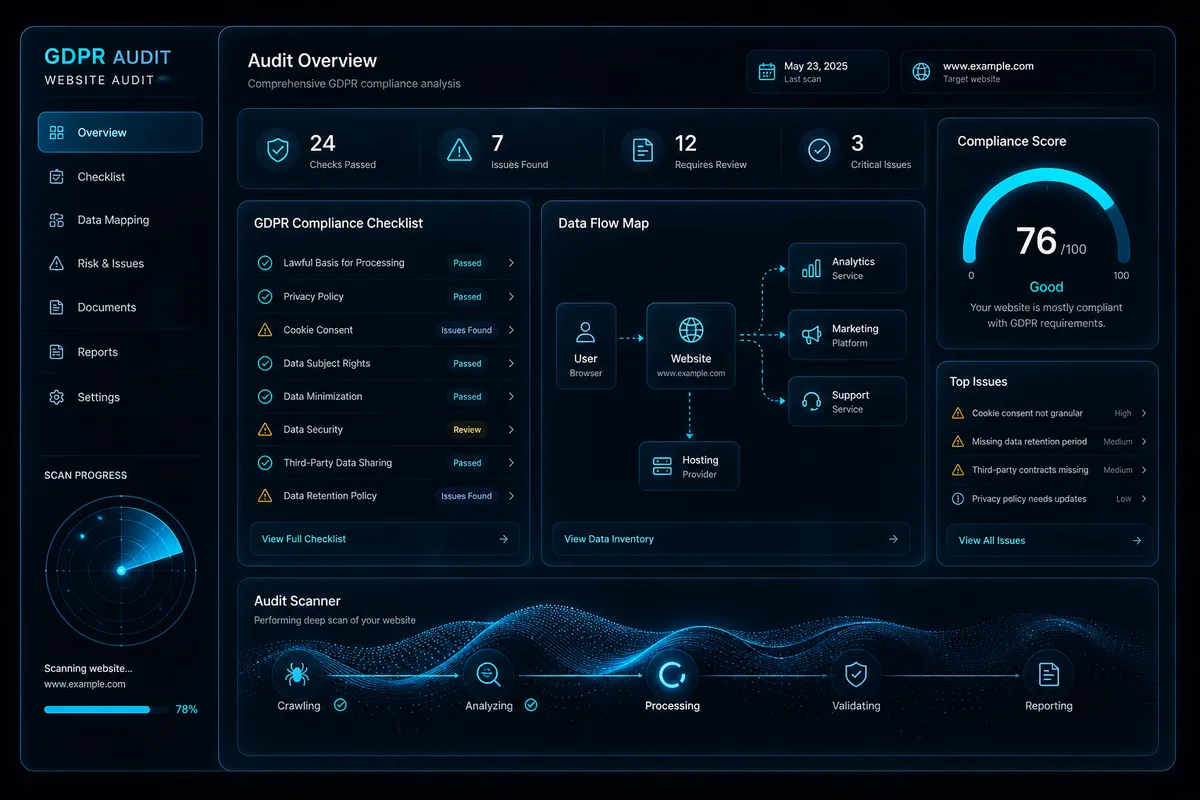Viewport: 1200px width, 800px height.
Task: Click Data Subject Rights check circle
Action: pos(265,363)
